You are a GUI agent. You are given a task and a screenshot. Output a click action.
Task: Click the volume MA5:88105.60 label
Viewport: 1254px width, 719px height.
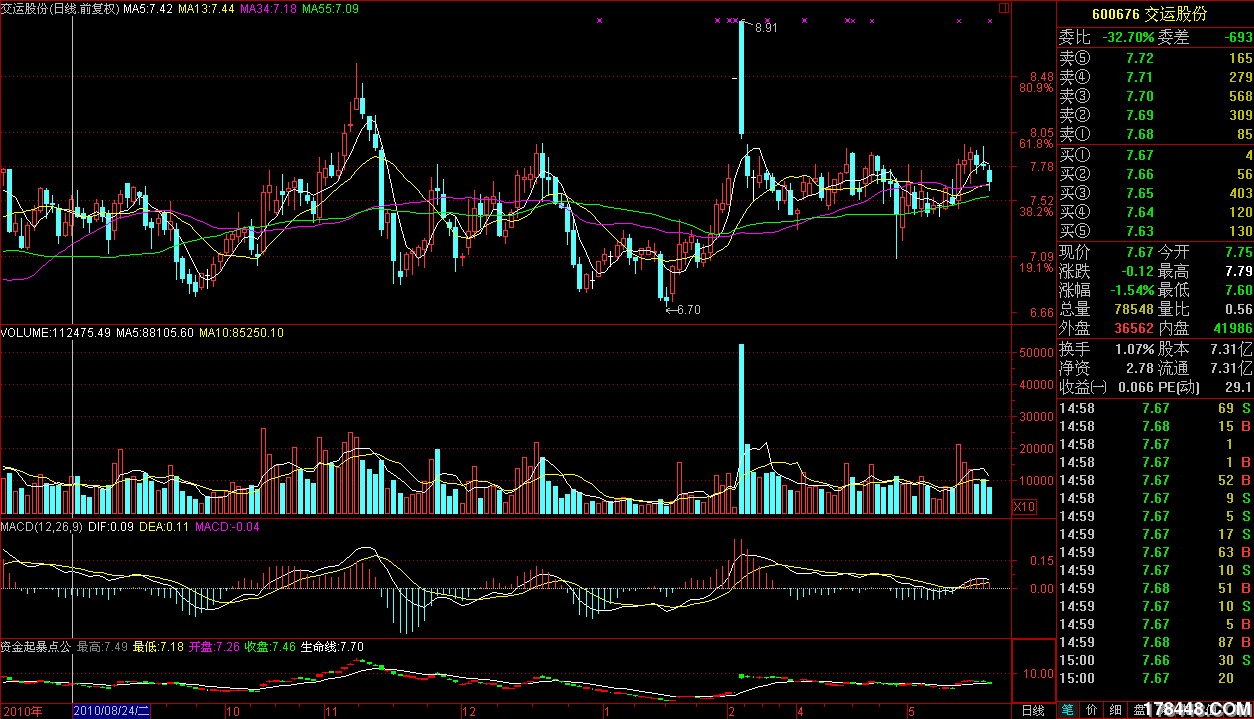coord(155,333)
